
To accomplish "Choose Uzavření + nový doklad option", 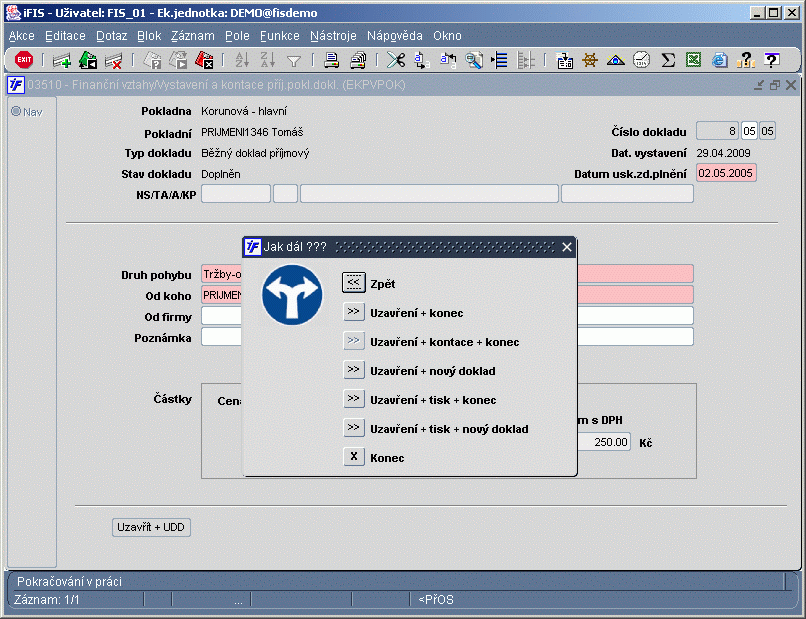I will (353, 370).
